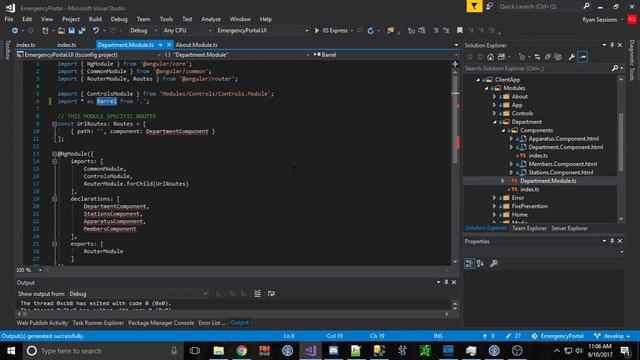Image resolution: width=640 pixels, height=360 pixels.
Task: Click the Windows Start button
Action: (11, 351)
